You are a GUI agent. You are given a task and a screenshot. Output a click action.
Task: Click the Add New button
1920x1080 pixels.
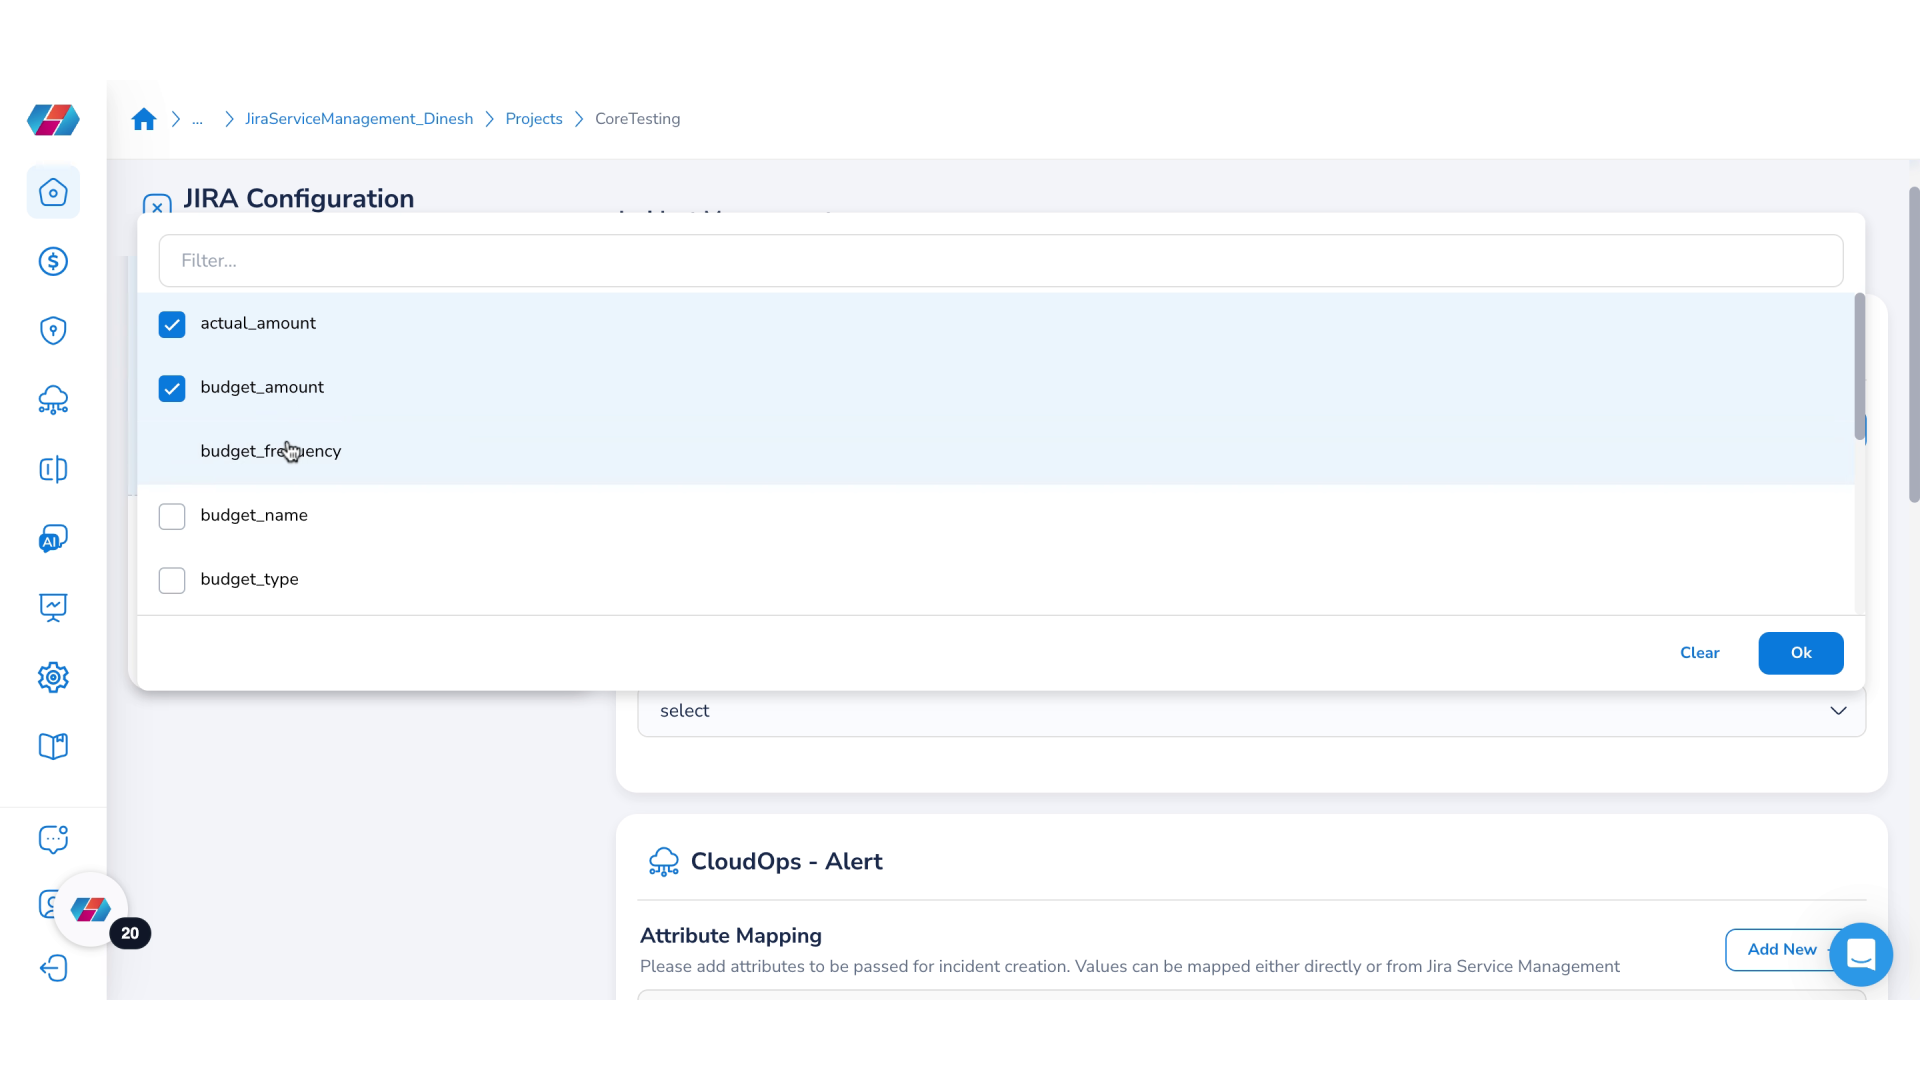tap(1782, 950)
